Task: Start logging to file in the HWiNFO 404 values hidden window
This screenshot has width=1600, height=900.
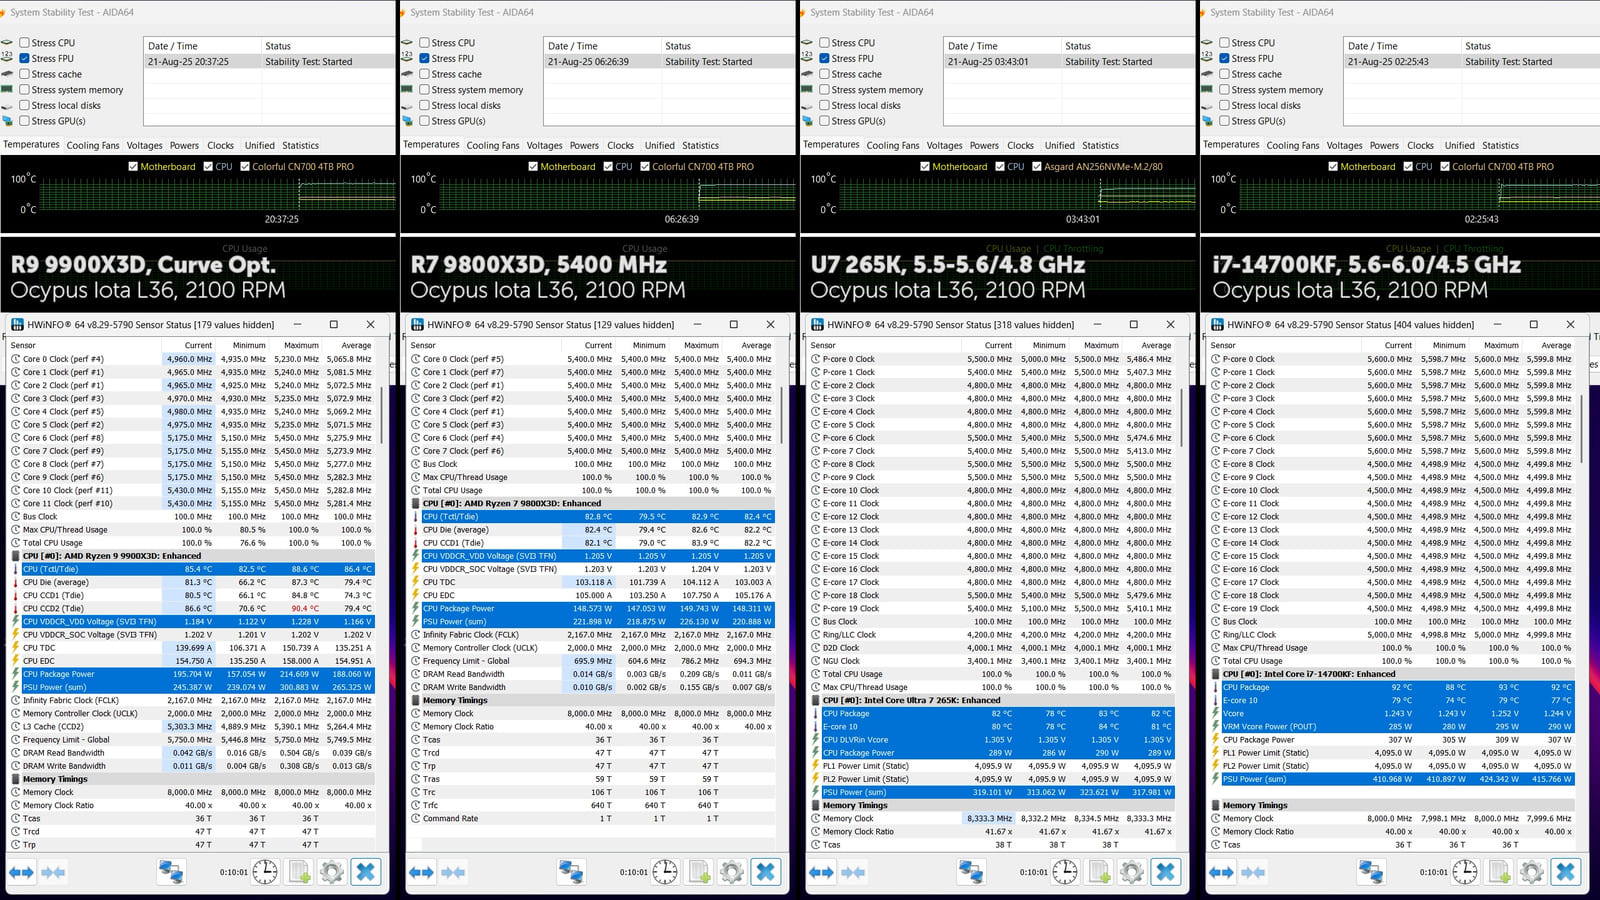Action: click(x=1500, y=872)
